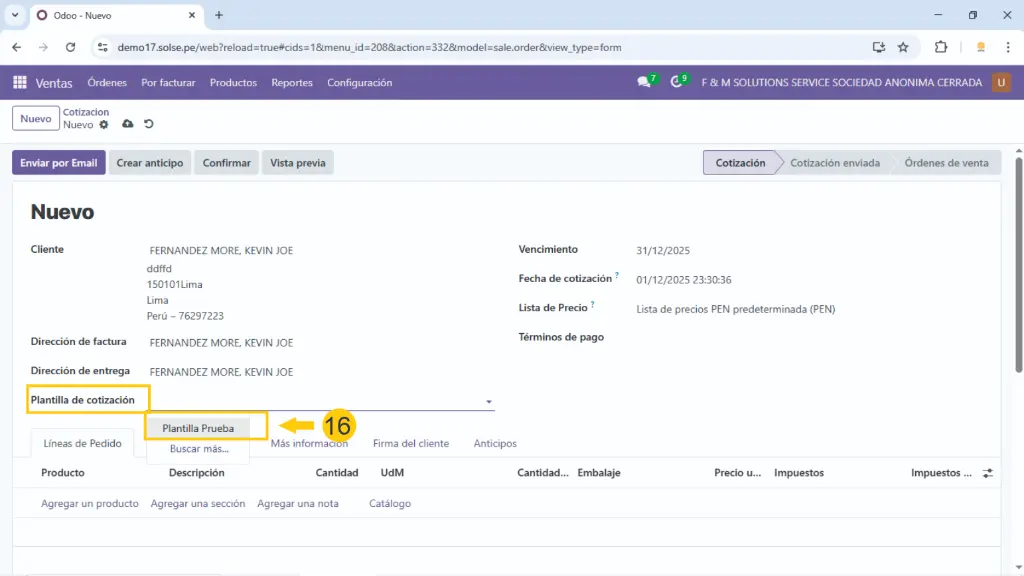Screen dimensions: 1024x576
Task: Open the activities clock icon
Action: pyautogui.click(x=678, y=83)
